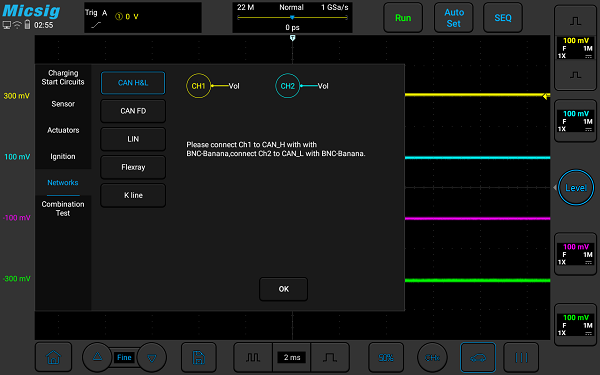
Task: Toggle the Run acquisition button
Action: [403, 18]
